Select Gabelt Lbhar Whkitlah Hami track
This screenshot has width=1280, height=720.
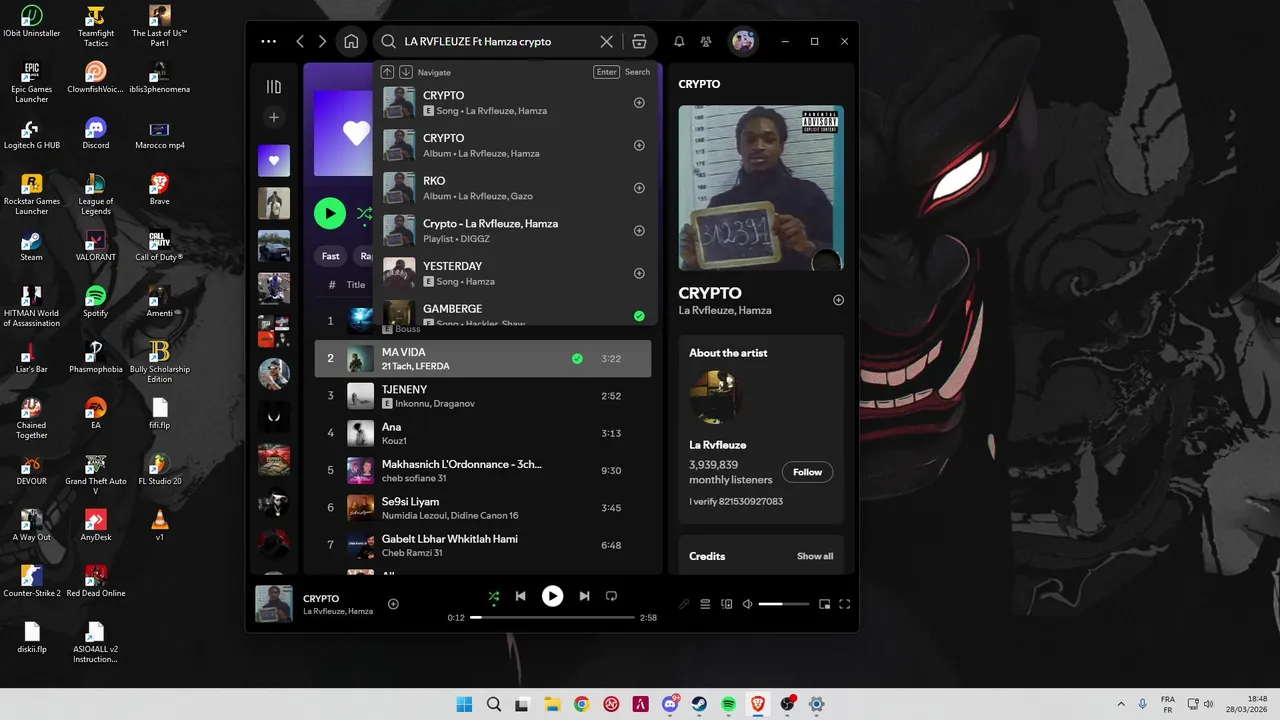click(483, 545)
